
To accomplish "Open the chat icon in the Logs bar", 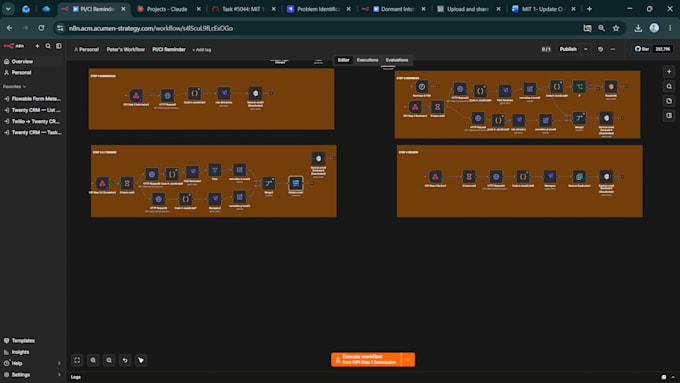I will pyautogui.click(x=664, y=377).
